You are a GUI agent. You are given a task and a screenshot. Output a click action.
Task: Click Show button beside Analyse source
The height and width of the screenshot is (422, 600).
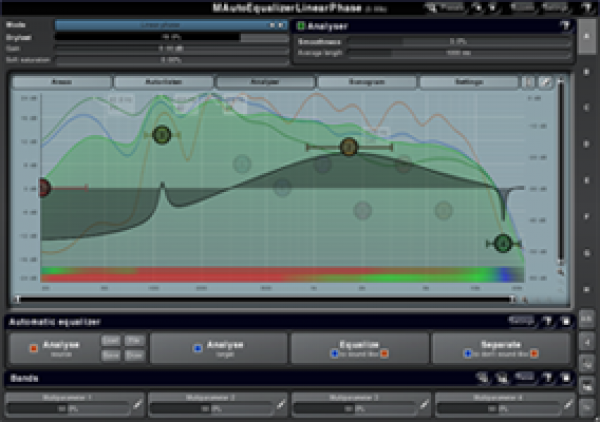[x=134, y=355]
